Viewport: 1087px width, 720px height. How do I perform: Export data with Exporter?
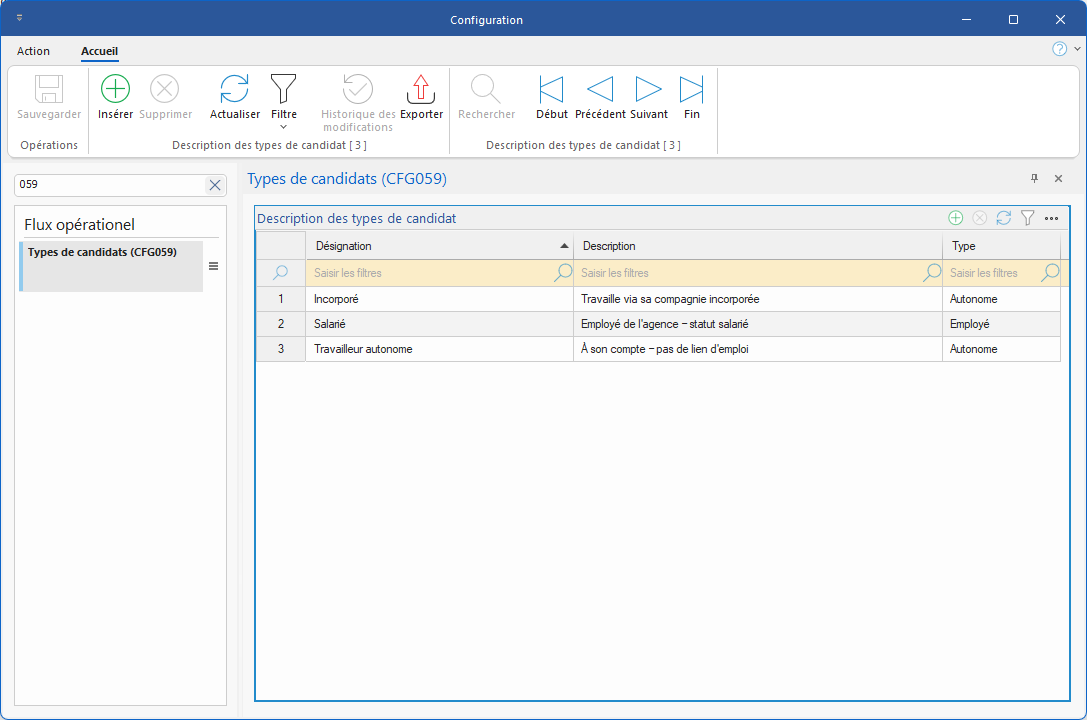(x=421, y=97)
